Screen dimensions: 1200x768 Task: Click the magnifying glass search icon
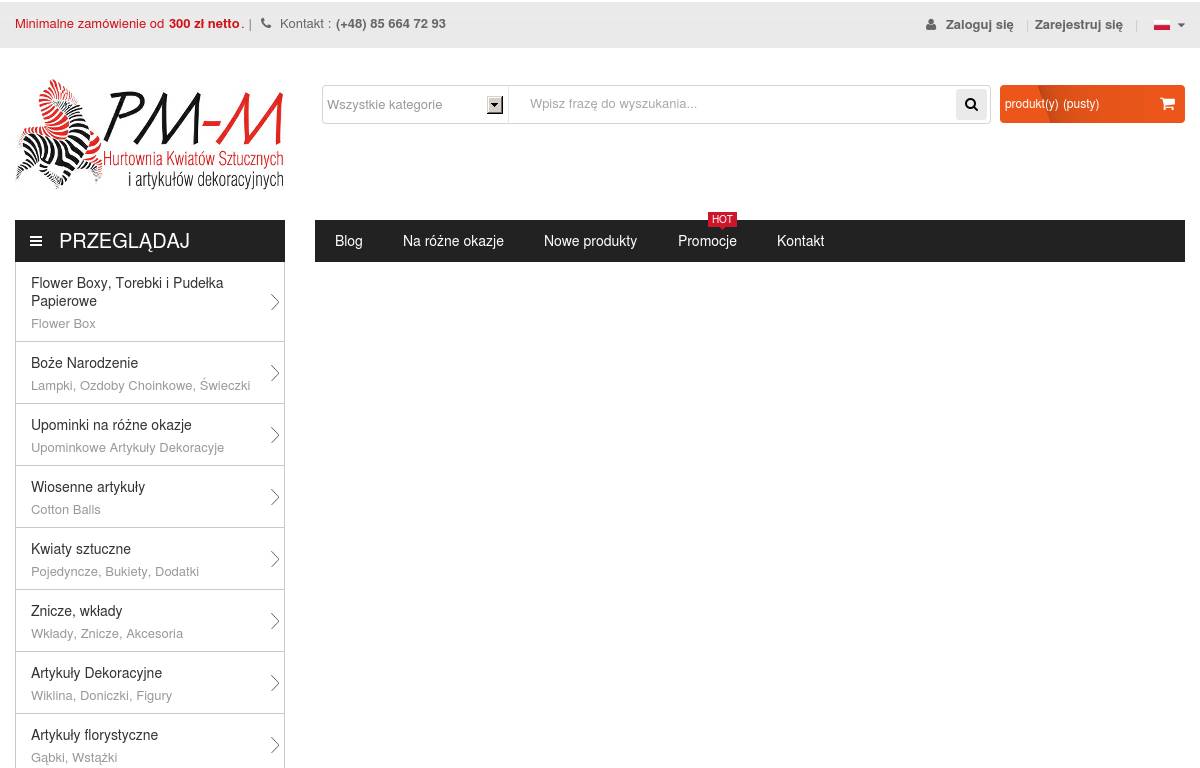coord(971,104)
